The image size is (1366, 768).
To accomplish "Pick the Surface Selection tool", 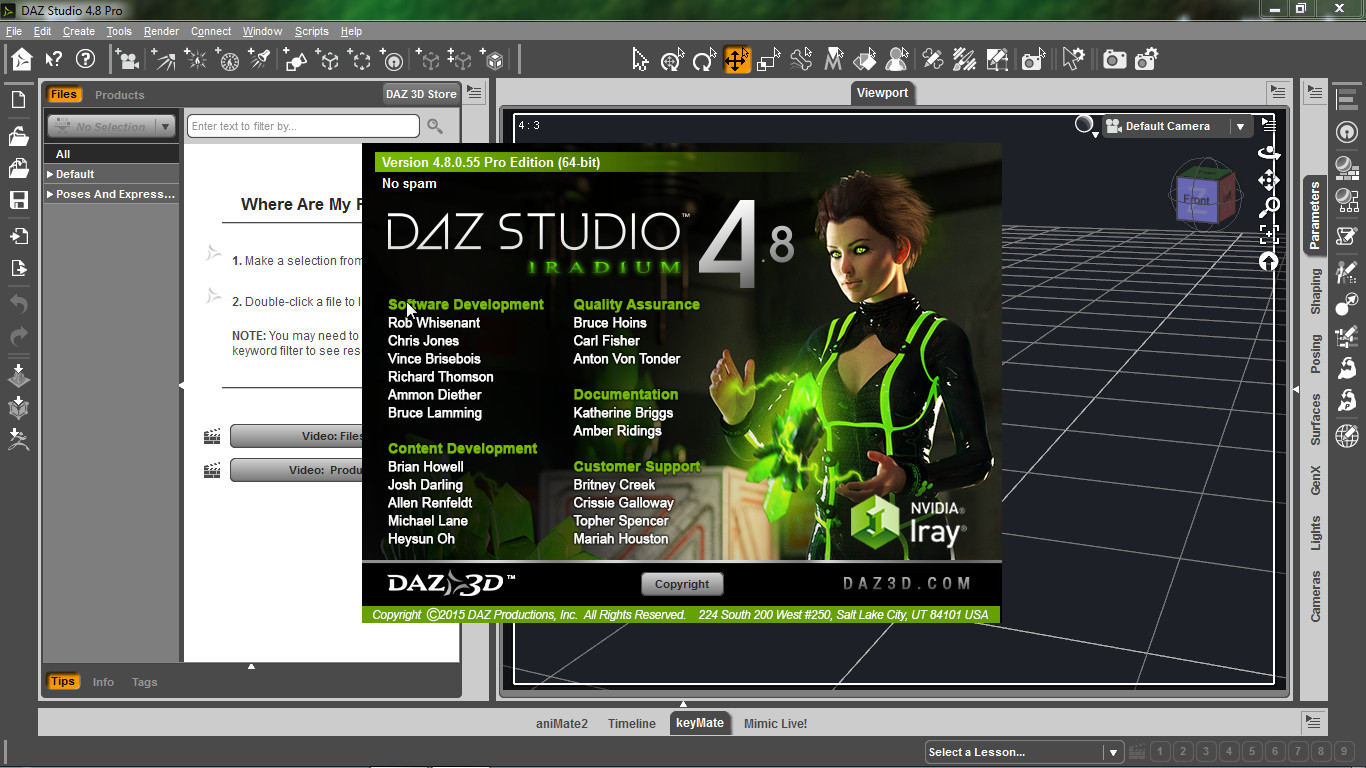I will 865,60.
